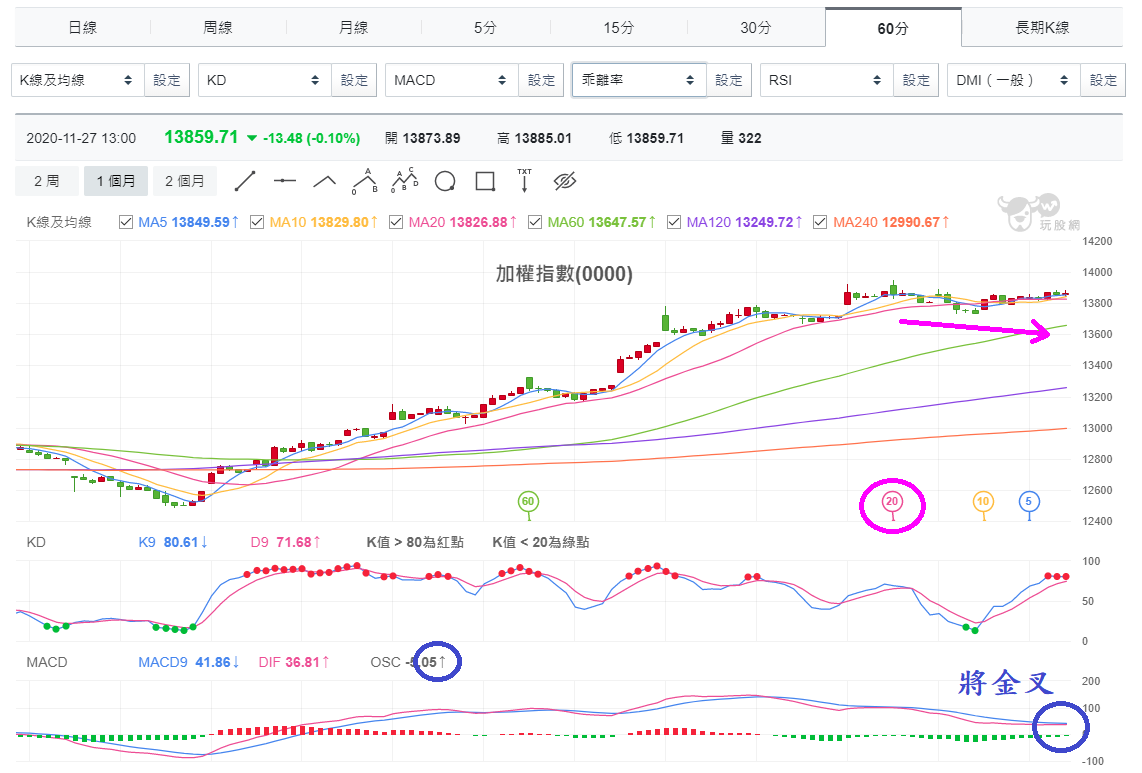This screenshot has height=773, width=1142.
Task: Click the 開 13873.89 opening price
Action: pyautogui.click(x=422, y=138)
